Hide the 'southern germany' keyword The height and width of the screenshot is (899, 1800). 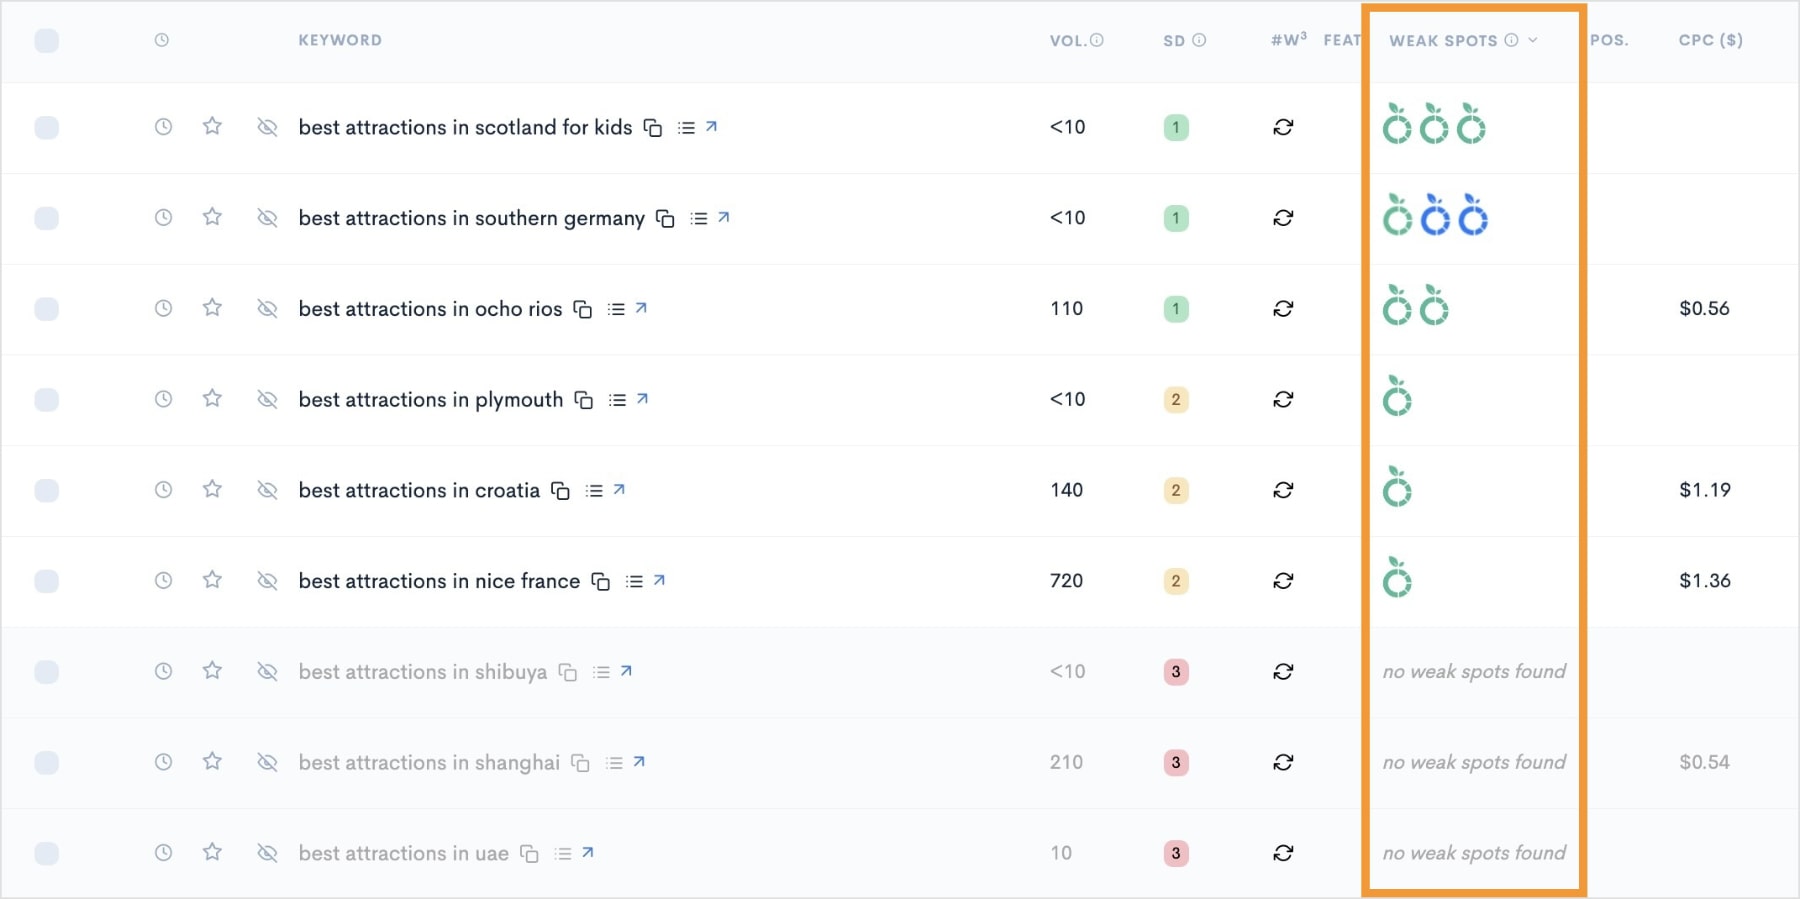(267, 218)
